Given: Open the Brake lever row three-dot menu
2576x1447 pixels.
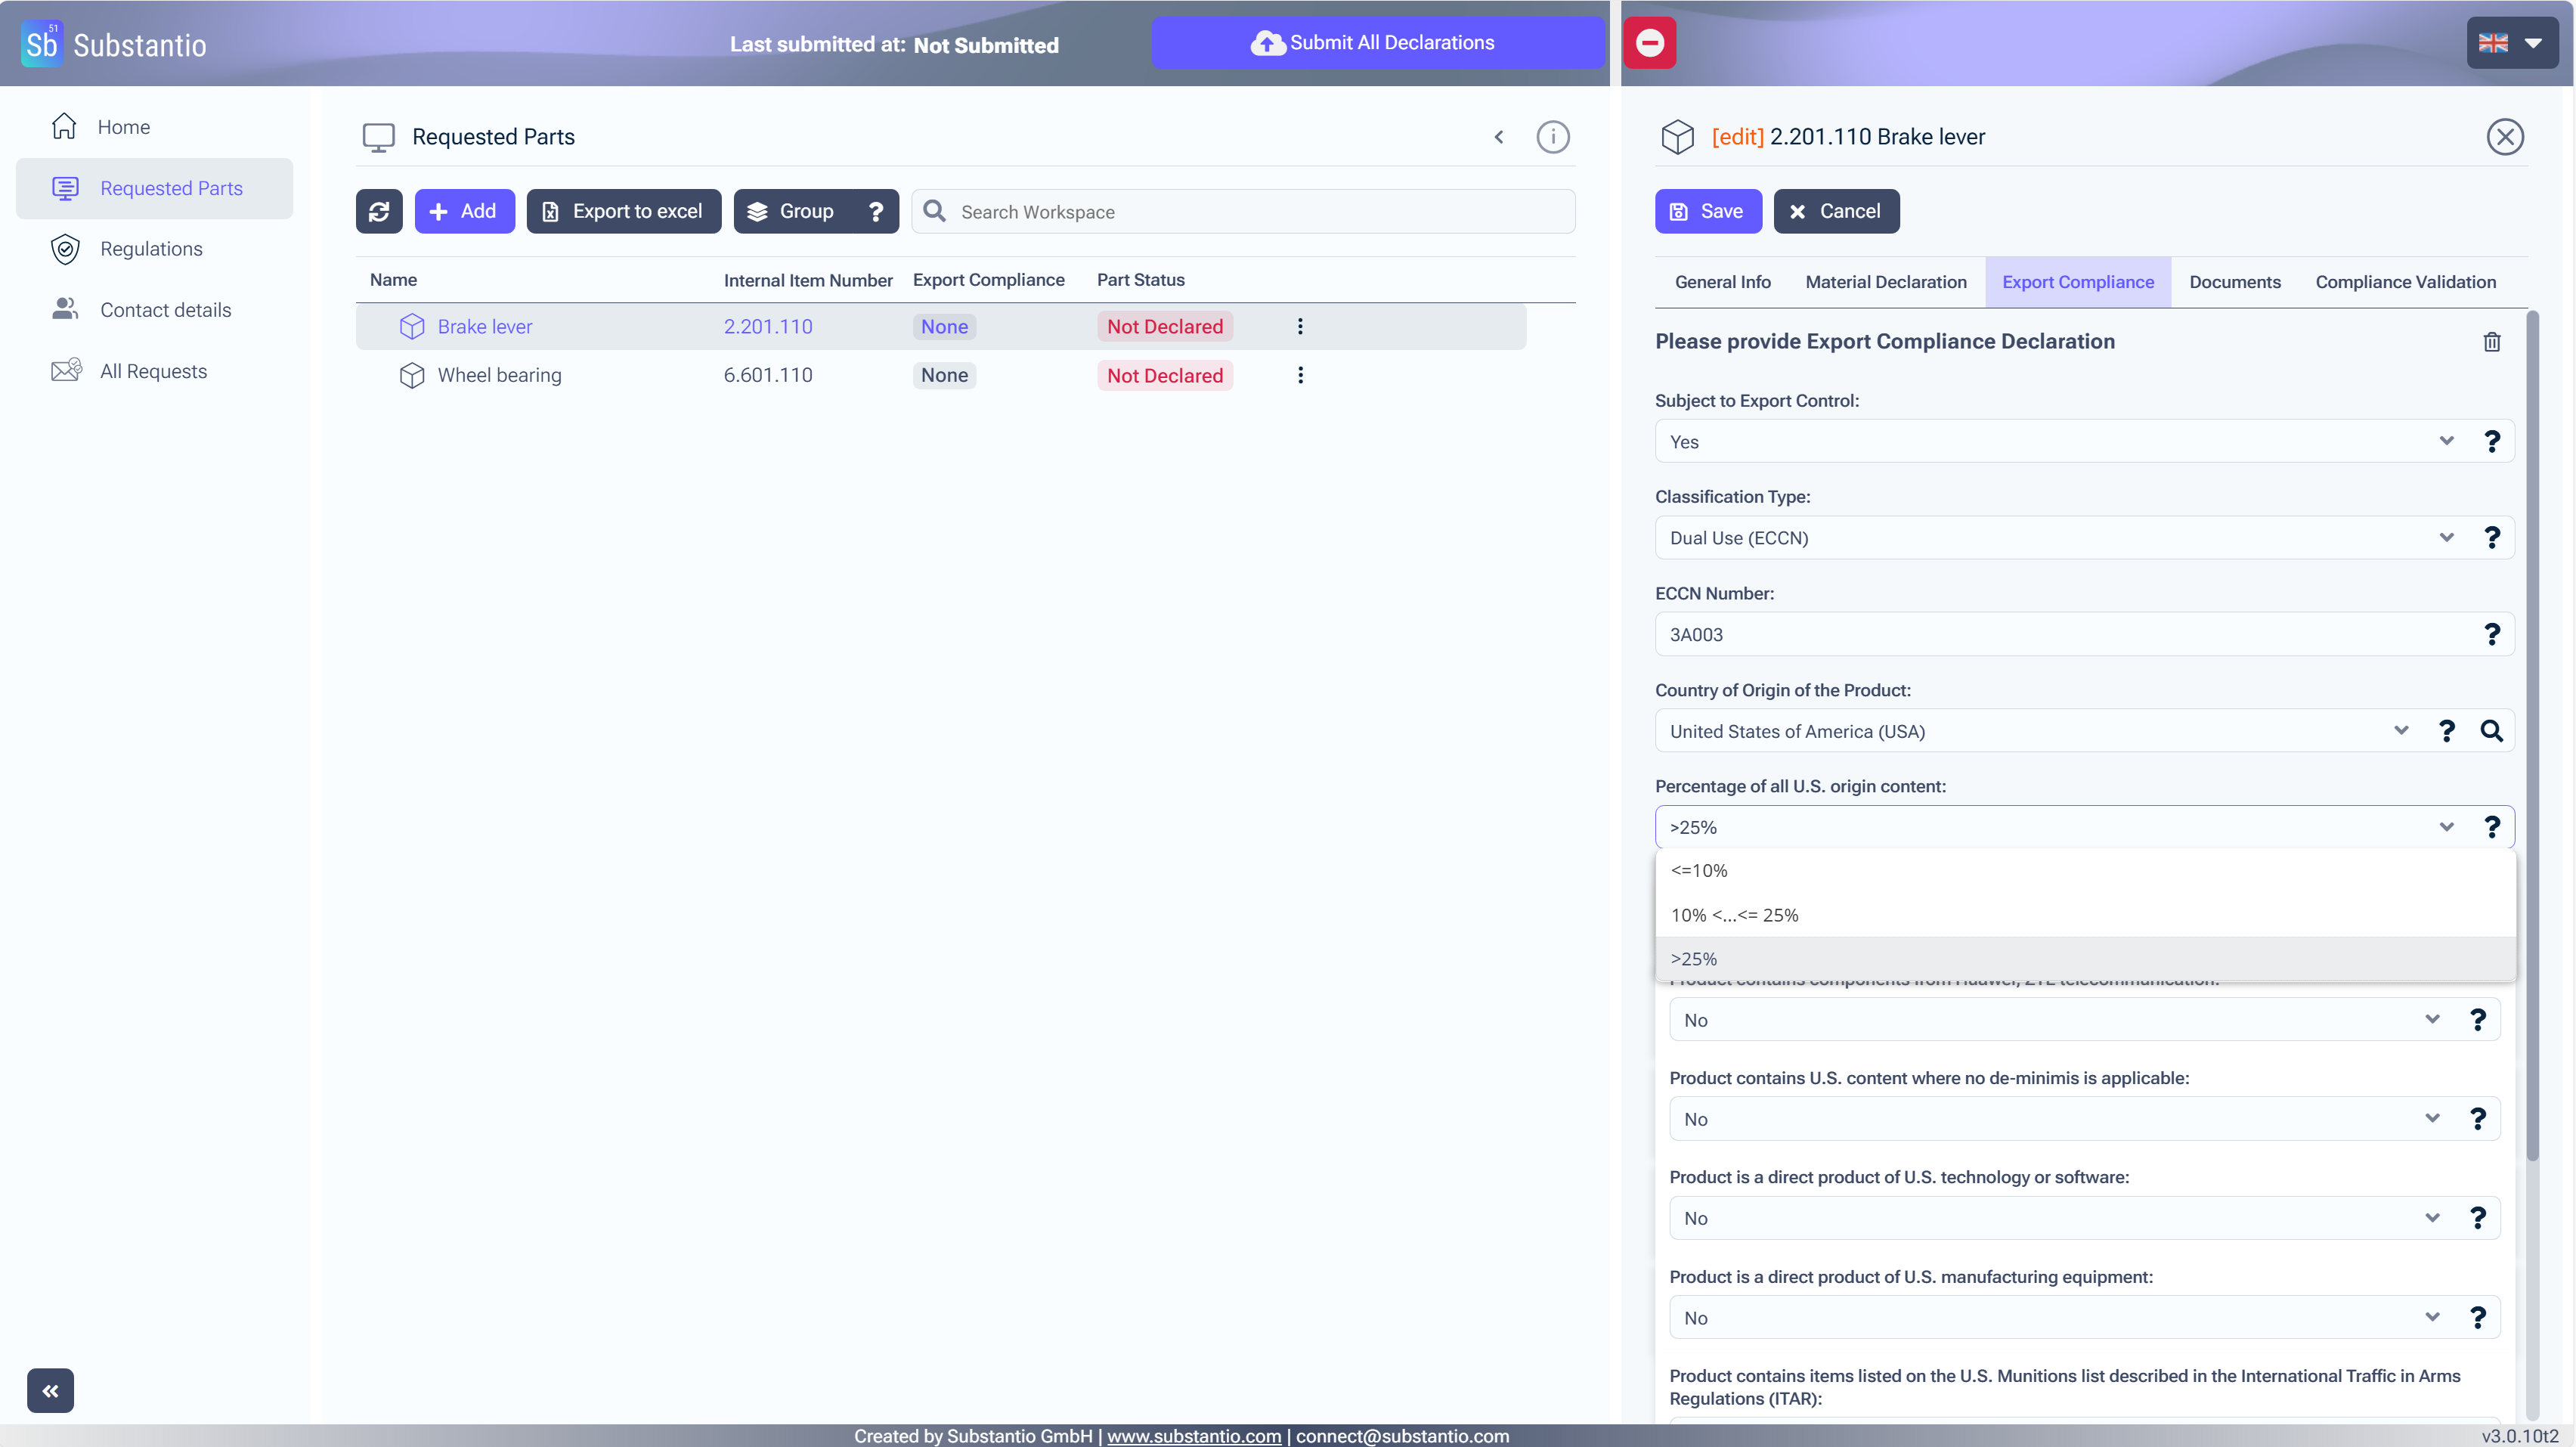Looking at the screenshot, I should (x=1300, y=326).
